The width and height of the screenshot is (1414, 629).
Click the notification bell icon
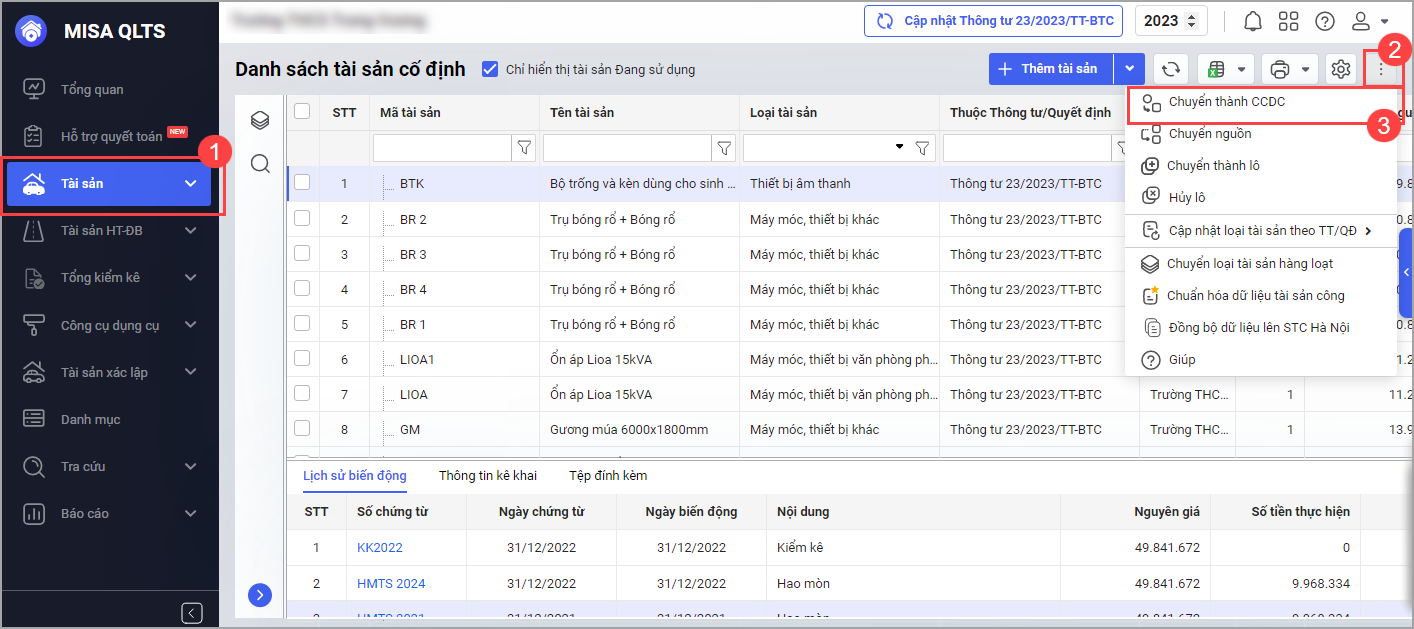[x=1252, y=21]
